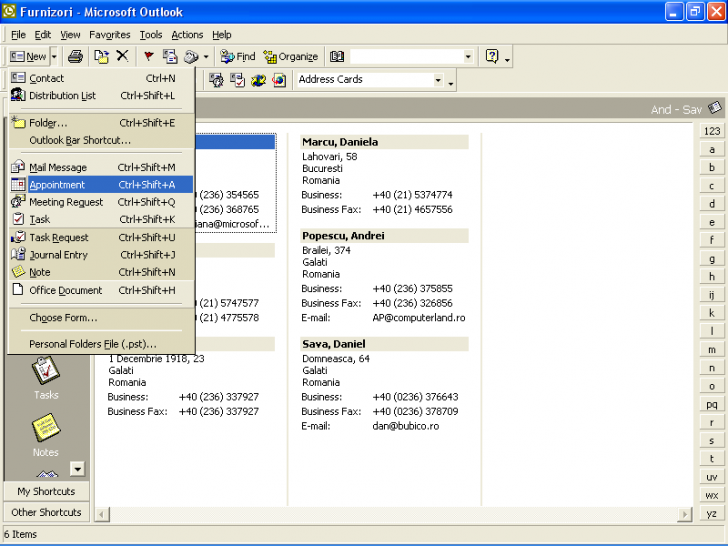
Task: Click the Microsoft Outlook Help icon
Action: point(492,56)
